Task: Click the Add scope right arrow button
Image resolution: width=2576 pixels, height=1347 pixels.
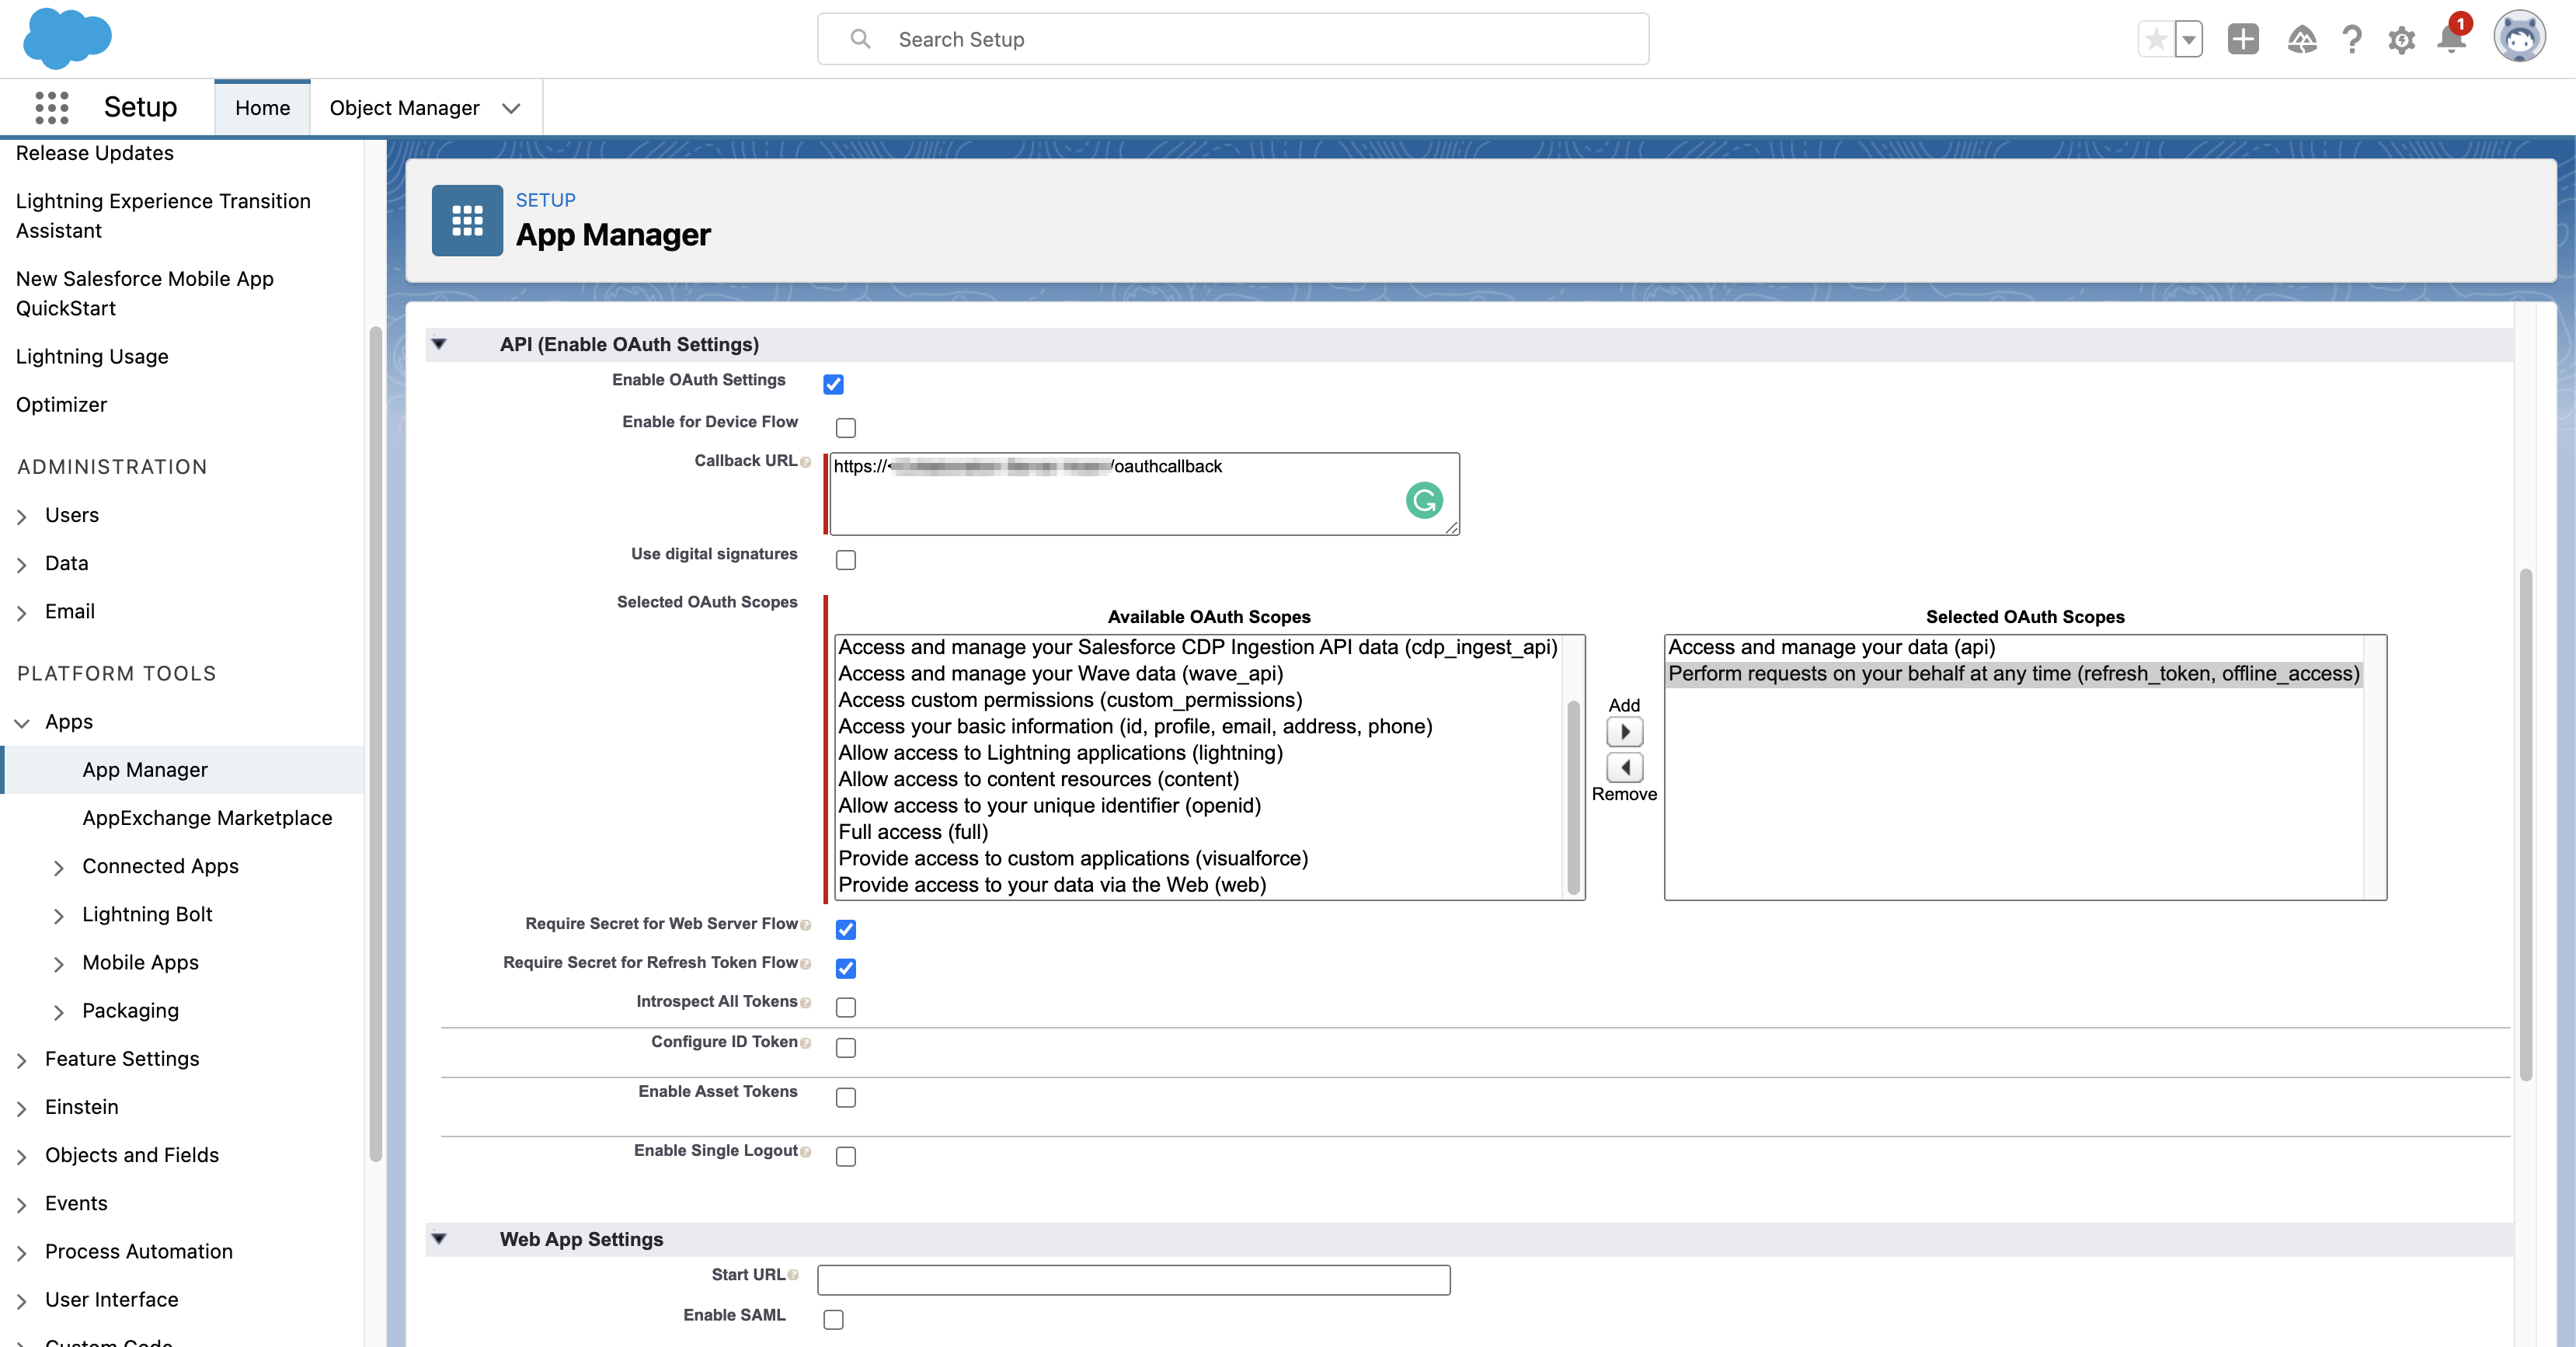Action: pos(1624,732)
